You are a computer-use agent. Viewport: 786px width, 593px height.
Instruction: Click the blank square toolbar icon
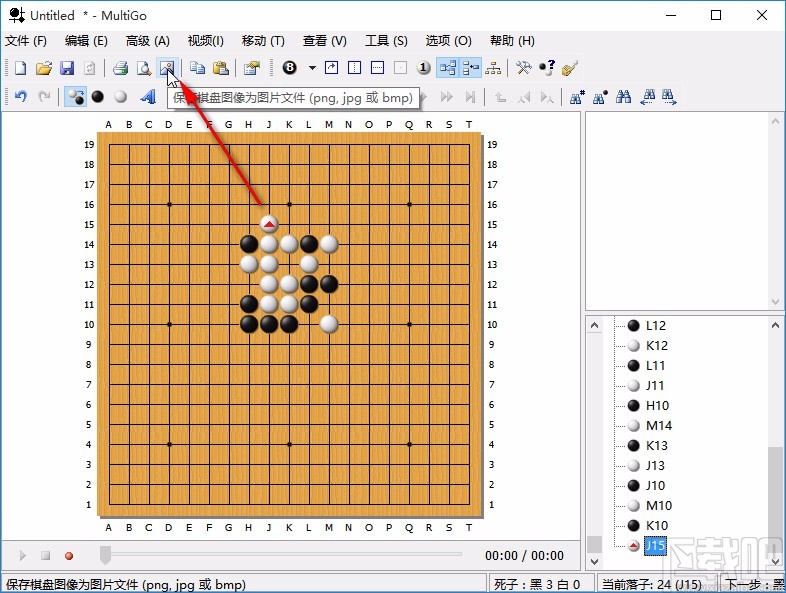click(x=401, y=67)
